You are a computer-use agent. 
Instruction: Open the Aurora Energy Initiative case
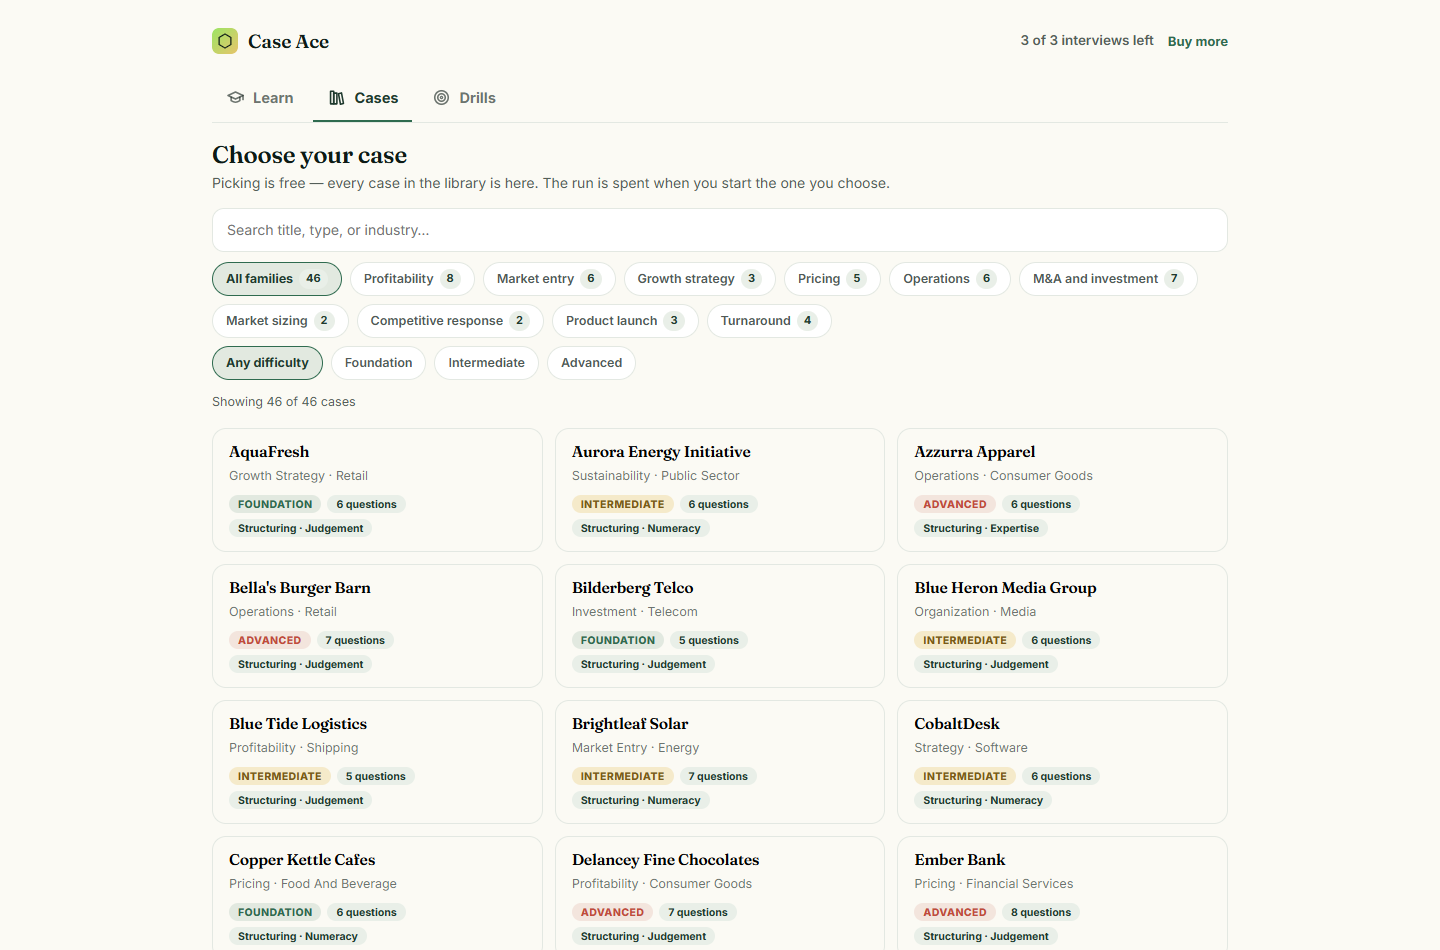coord(720,490)
